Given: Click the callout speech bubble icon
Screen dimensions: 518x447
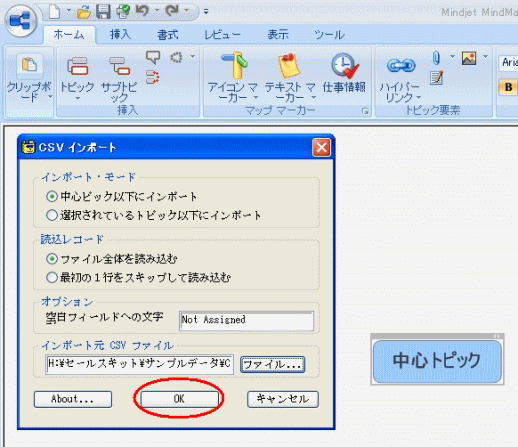Looking at the screenshot, I should tap(153, 57).
